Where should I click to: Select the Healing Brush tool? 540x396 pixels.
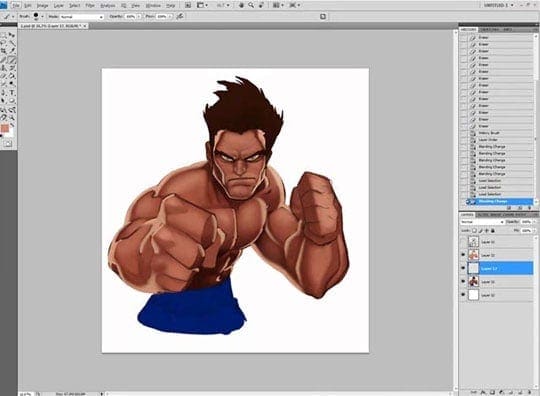[x=3, y=60]
